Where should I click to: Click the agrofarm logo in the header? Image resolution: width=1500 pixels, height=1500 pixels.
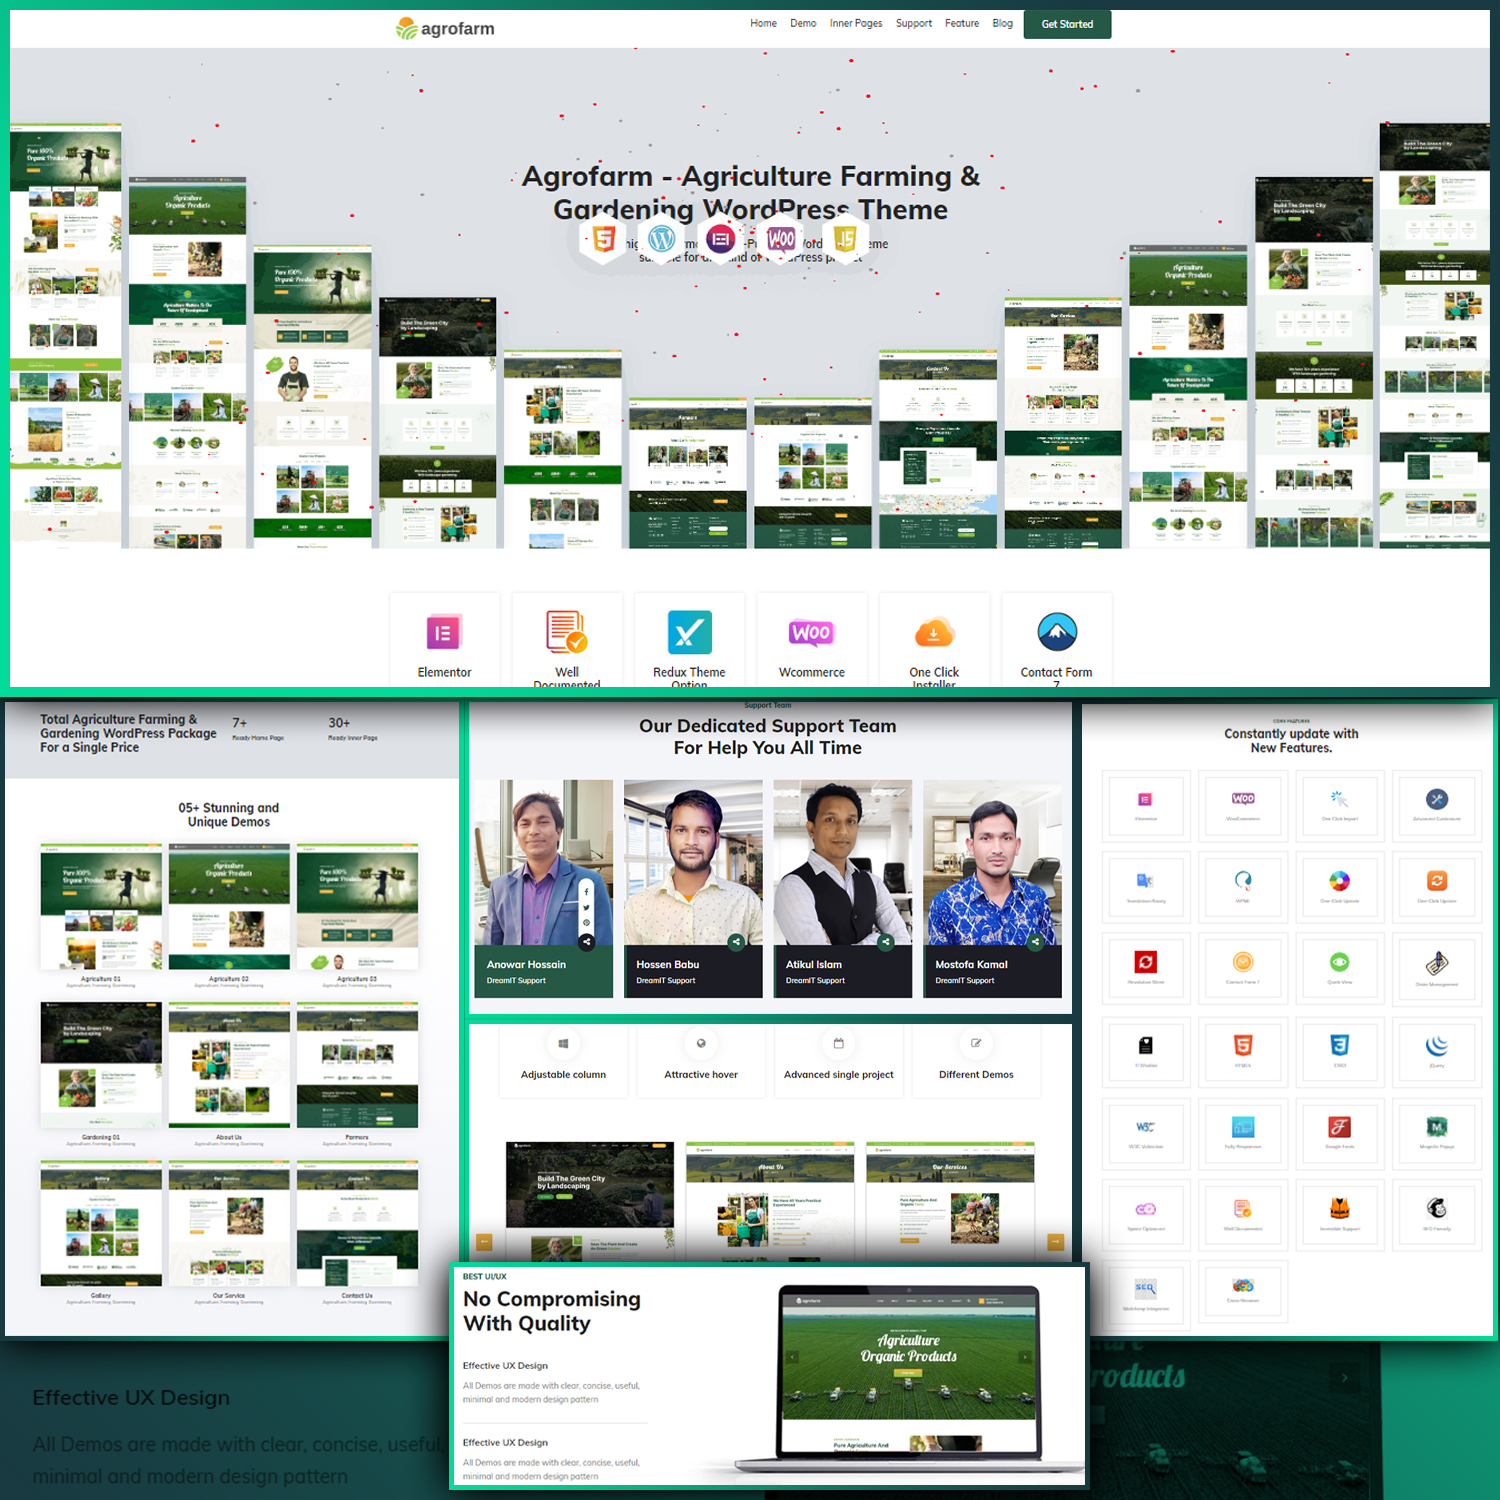[x=445, y=28]
